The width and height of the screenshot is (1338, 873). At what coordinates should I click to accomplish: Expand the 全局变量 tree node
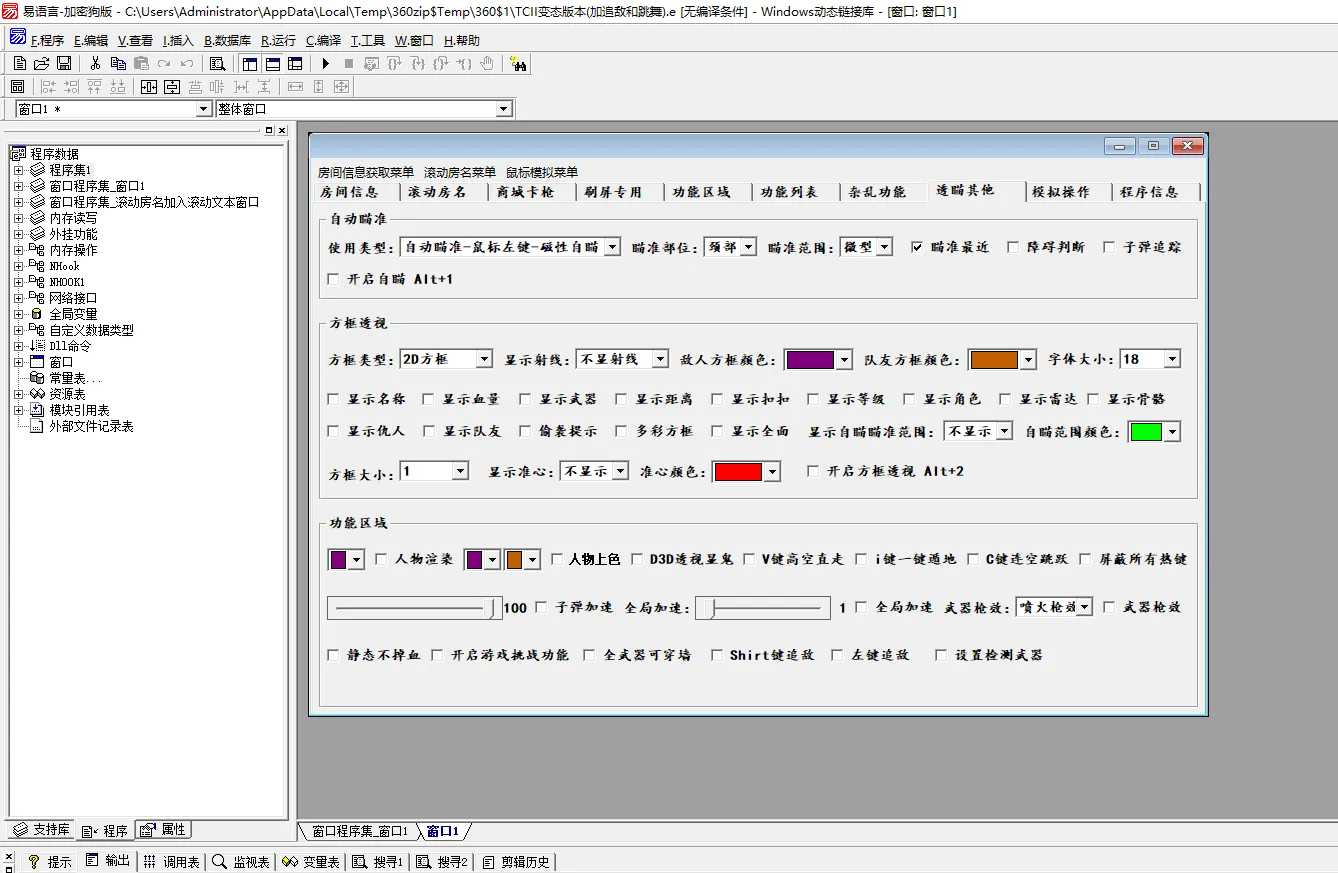pos(18,314)
